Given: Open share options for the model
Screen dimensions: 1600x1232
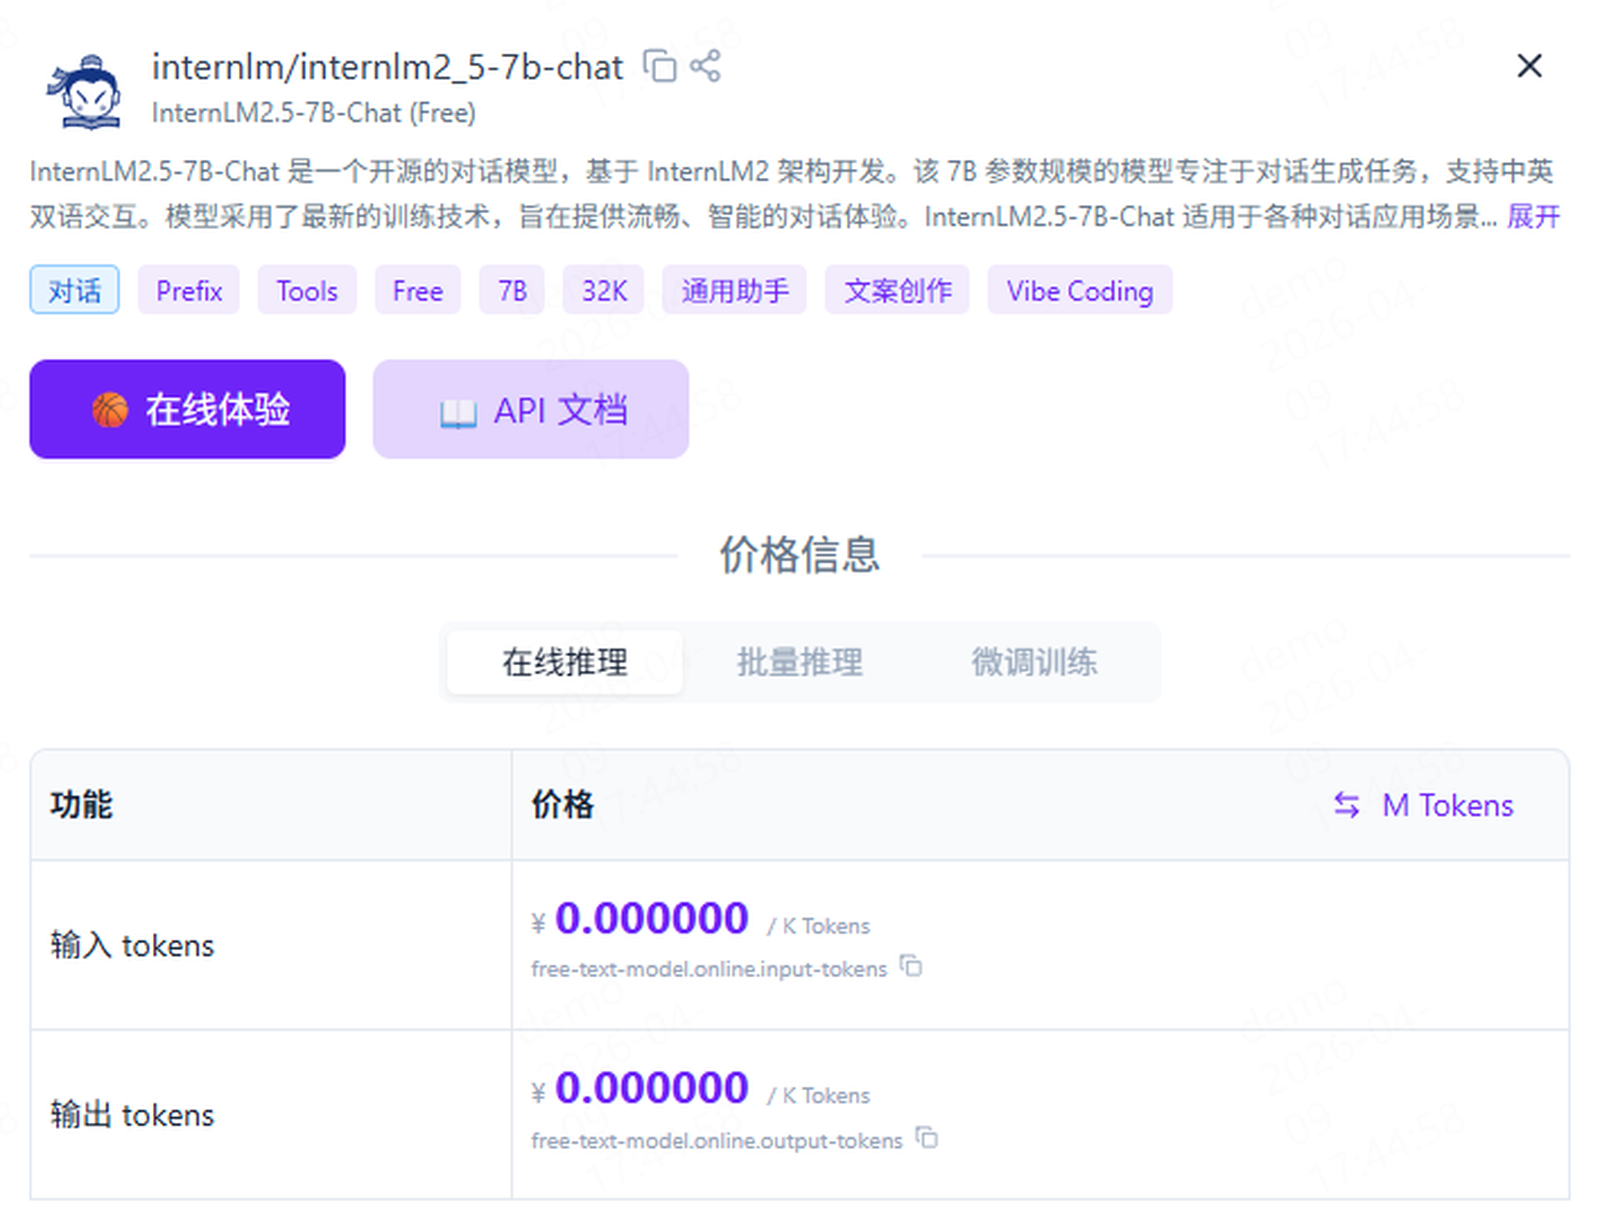Looking at the screenshot, I should 705,66.
